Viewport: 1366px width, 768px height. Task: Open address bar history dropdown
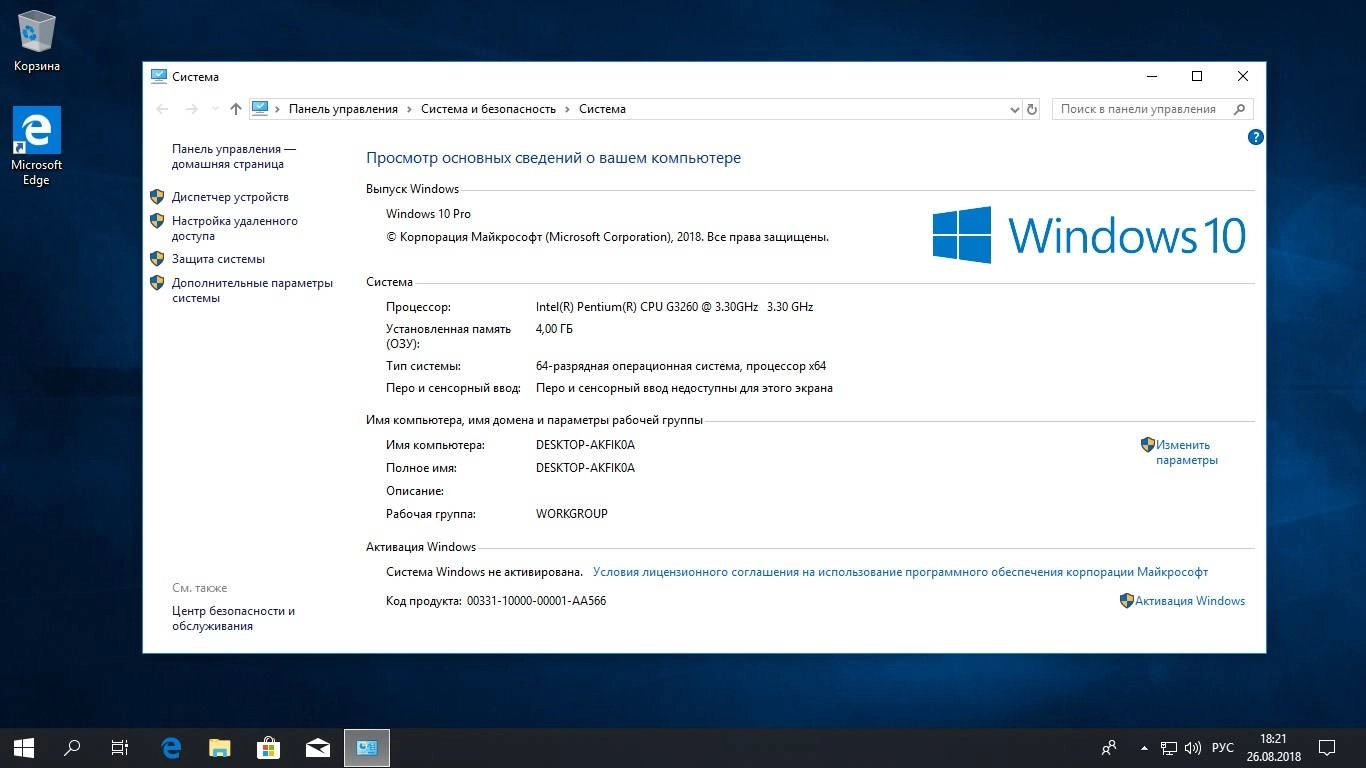tap(1015, 109)
